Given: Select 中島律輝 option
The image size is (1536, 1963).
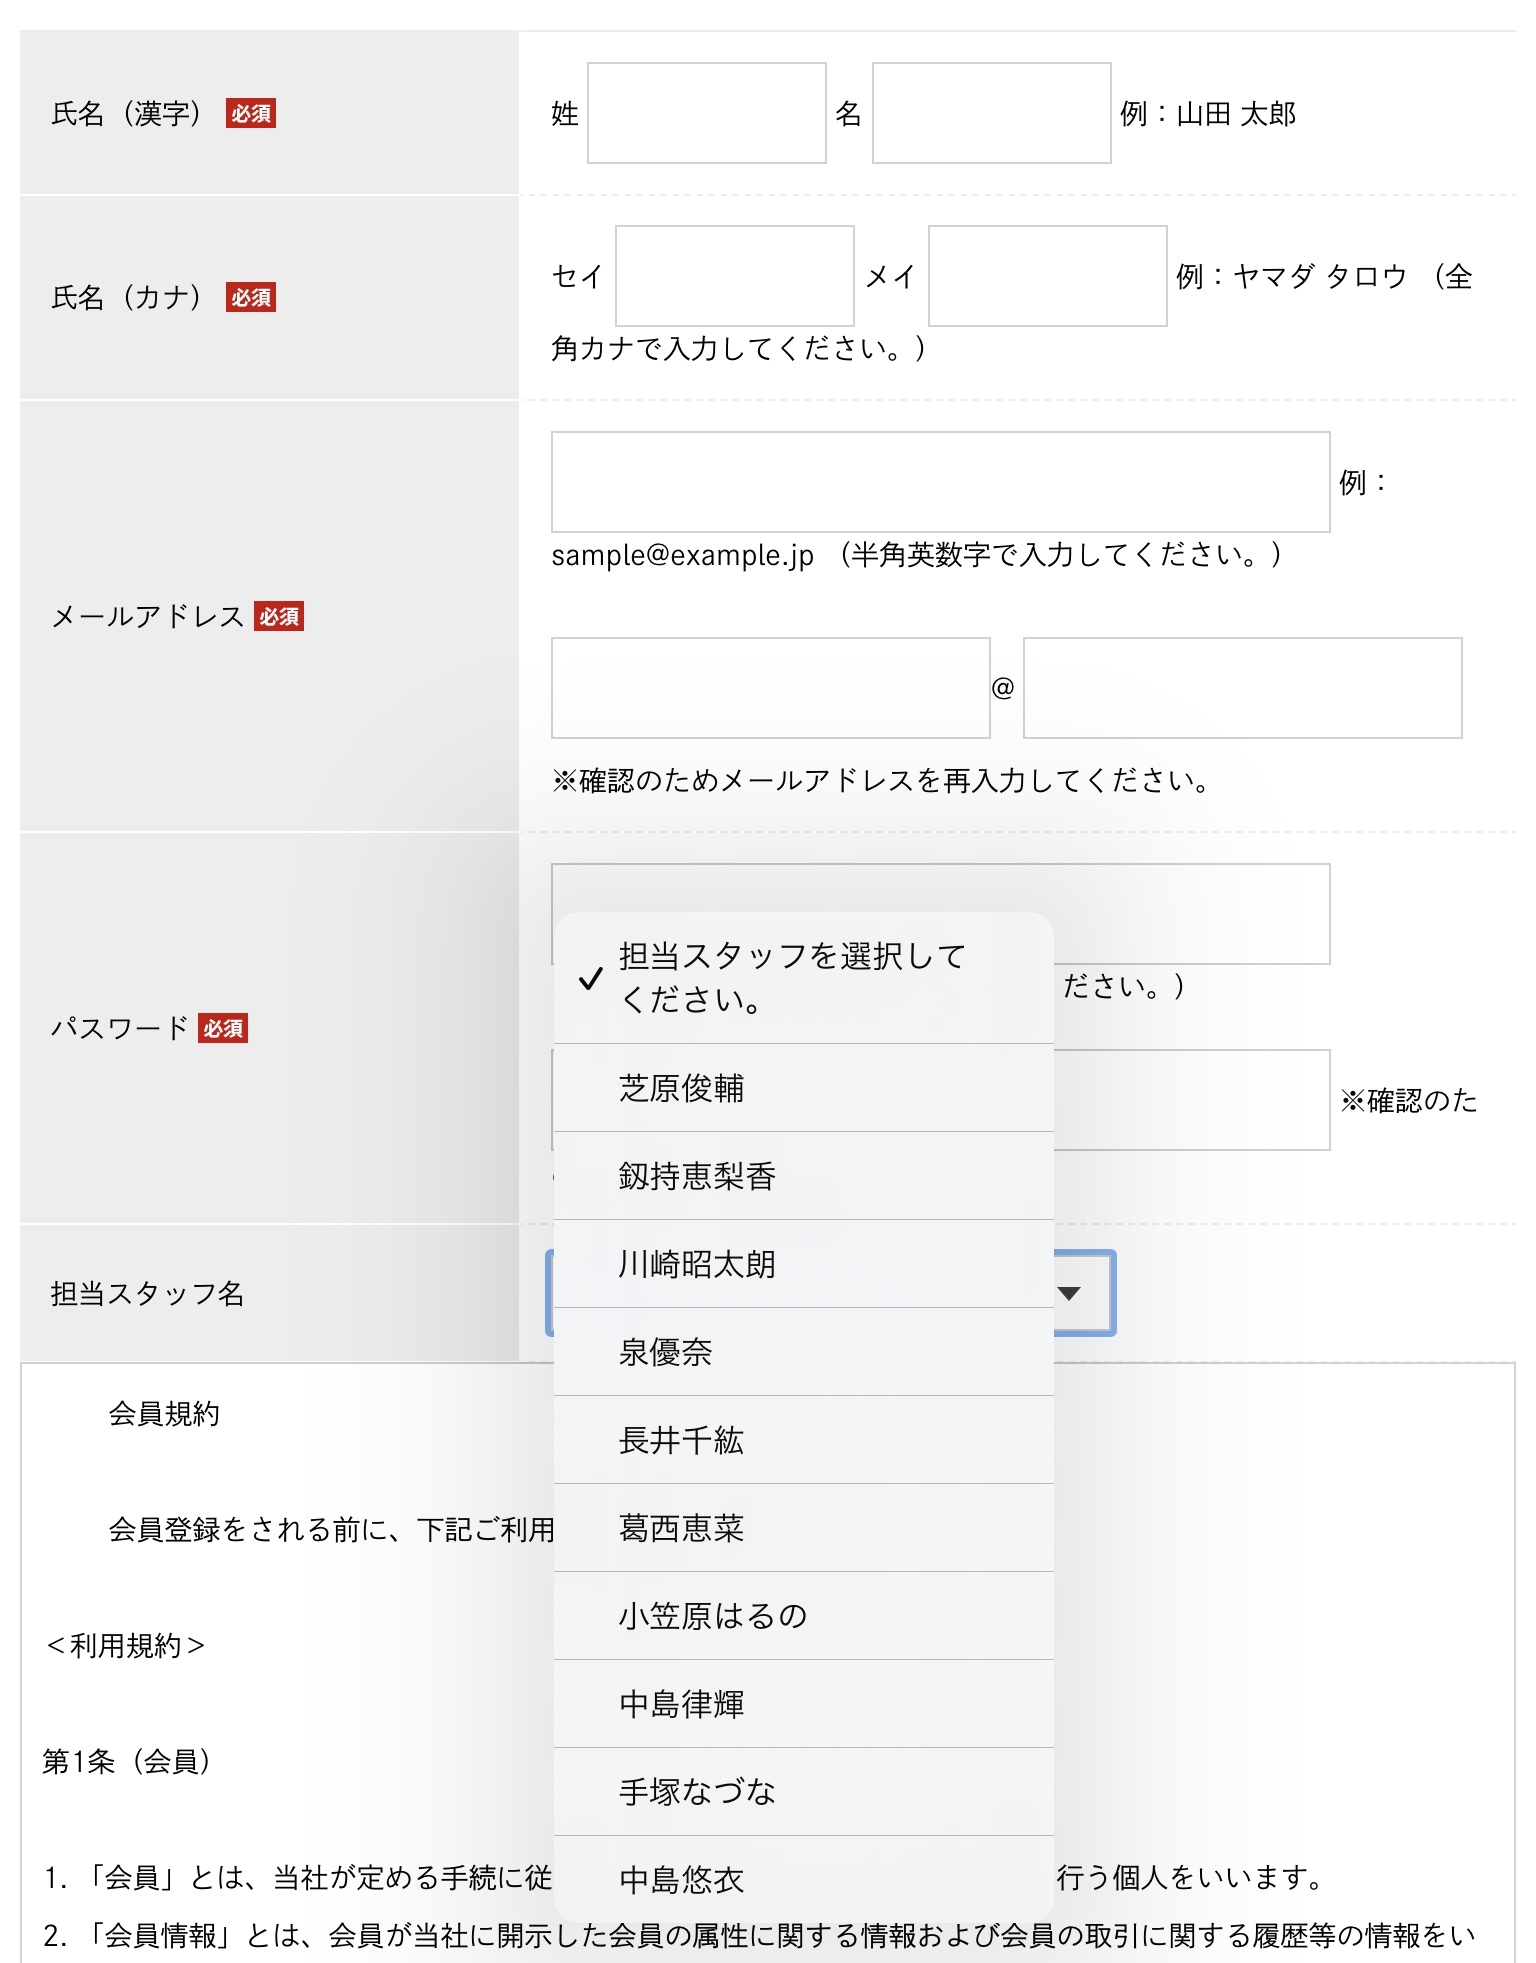Looking at the screenshot, I should [x=804, y=1704].
